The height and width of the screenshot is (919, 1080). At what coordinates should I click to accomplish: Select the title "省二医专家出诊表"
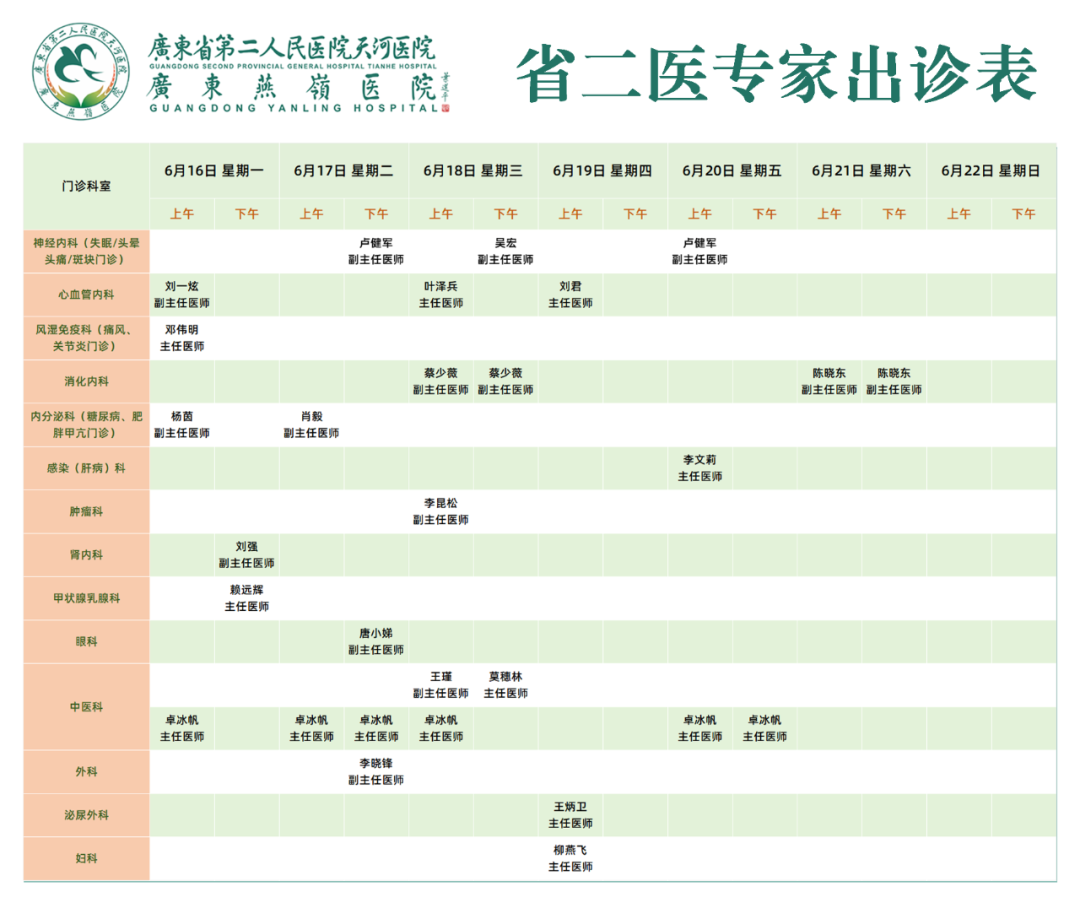tap(776, 74)
